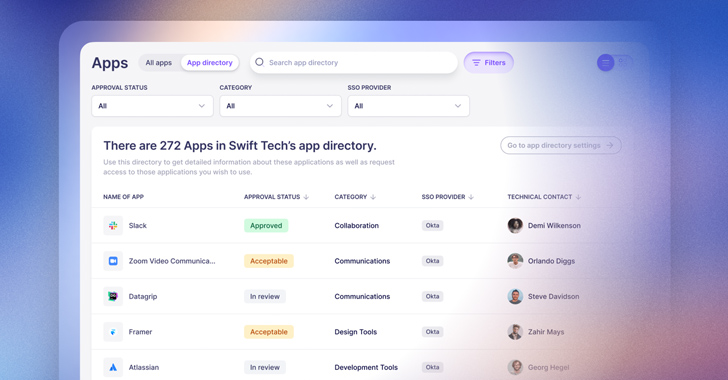728x380 pixels.
Task: Click the Framer app icon
Action: coord(113,332)
